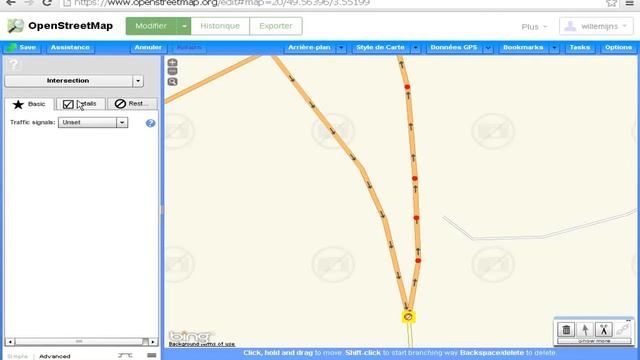The height and width of the screenshot is (360, 640).
Task: Click the way-shaped icon beside Advanced
Action: pyautogui.click(x=125, y=356)
